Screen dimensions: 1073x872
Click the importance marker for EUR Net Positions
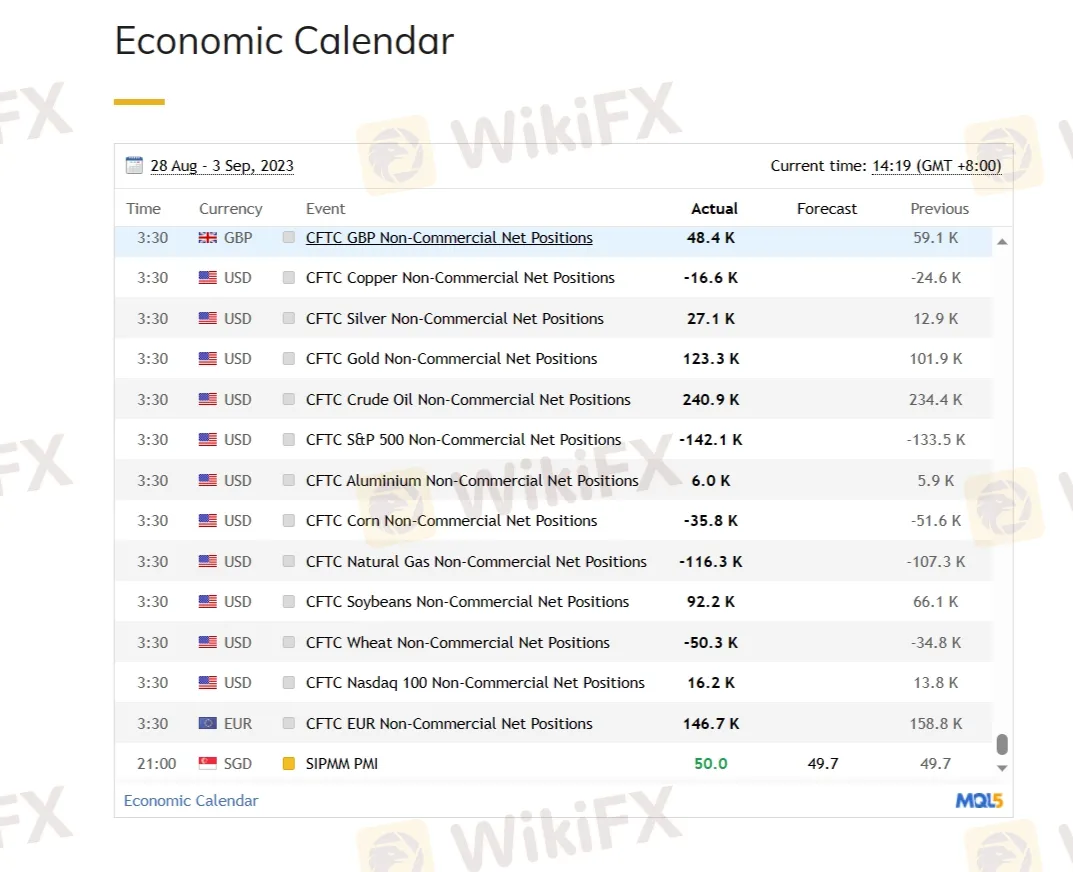(289, 723)
